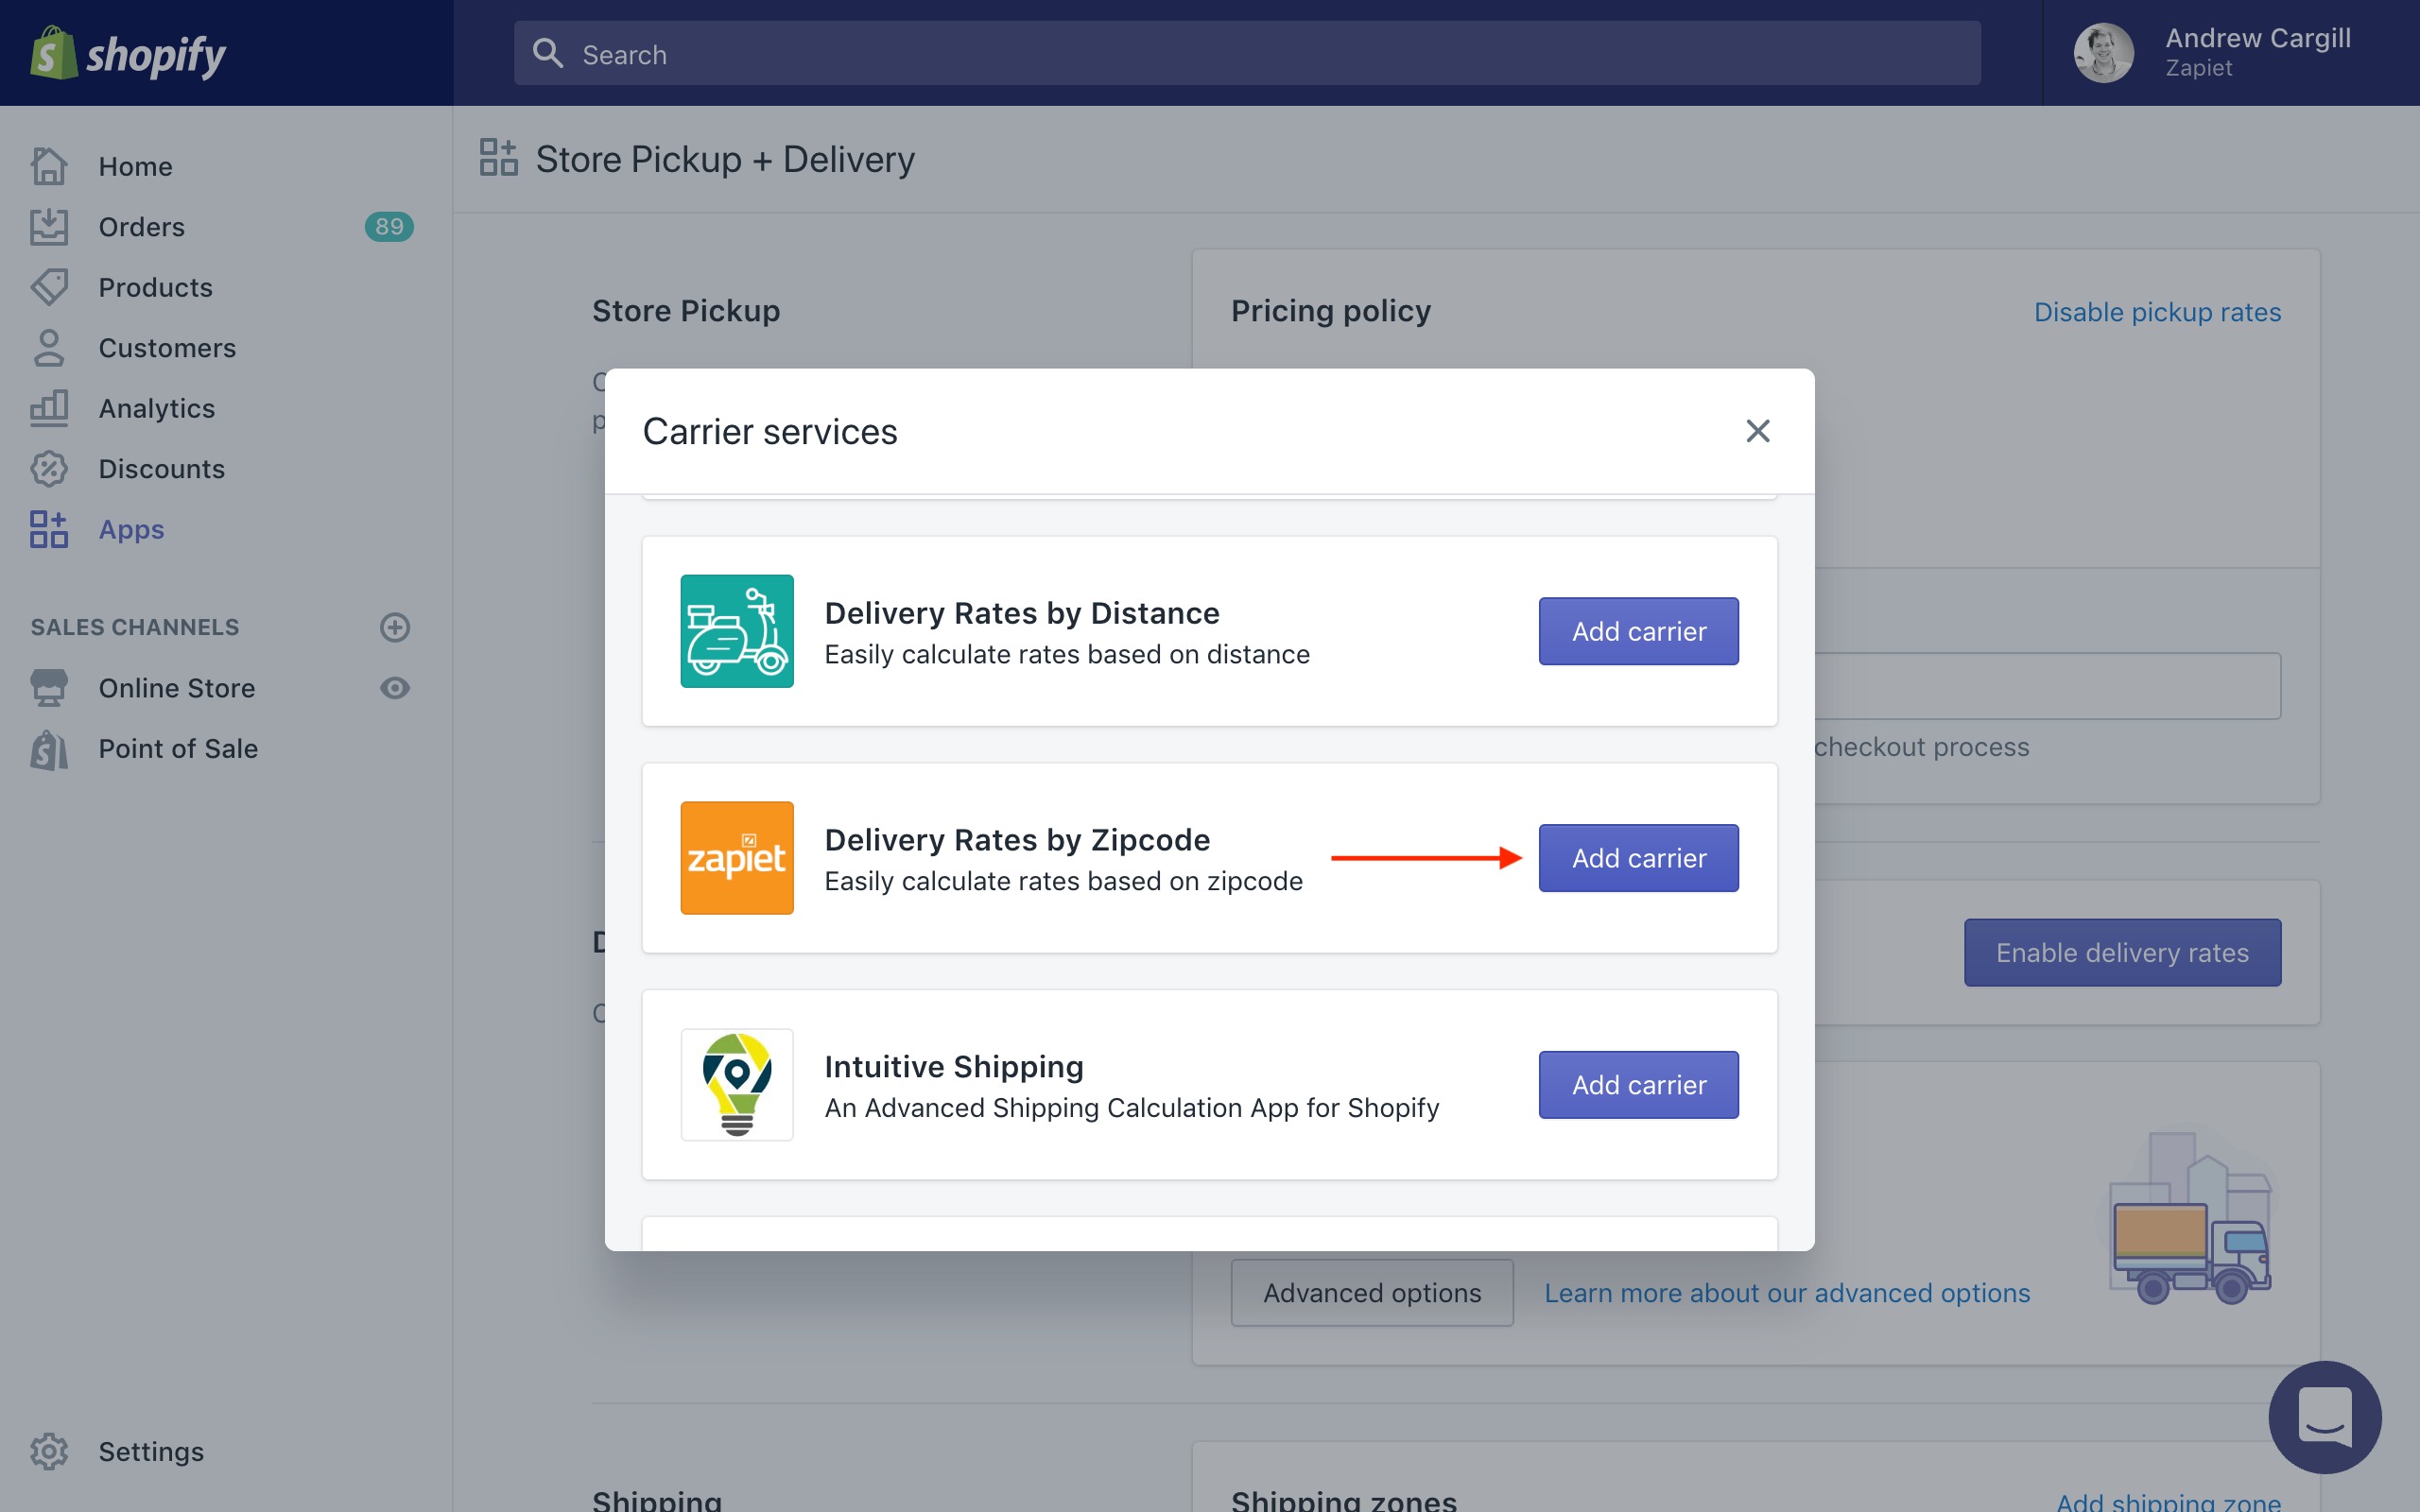Select the Delivery Rates by Zipcode title
Viewport: 2420px width, 1512px height.
1017,840
